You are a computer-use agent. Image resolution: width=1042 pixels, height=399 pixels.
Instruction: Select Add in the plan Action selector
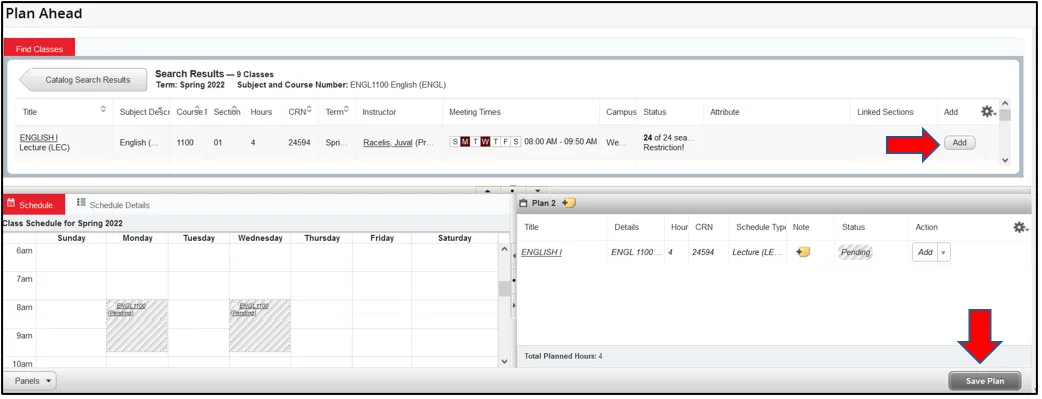pyautogui.click(x=925, y=253)
